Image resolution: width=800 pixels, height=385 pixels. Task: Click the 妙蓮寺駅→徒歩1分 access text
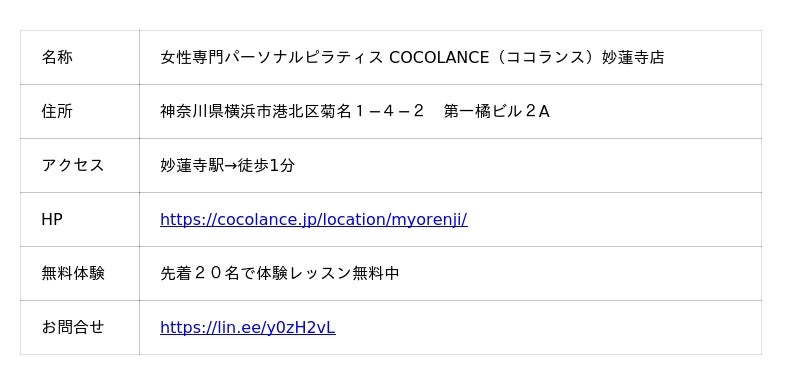point(228,165)
